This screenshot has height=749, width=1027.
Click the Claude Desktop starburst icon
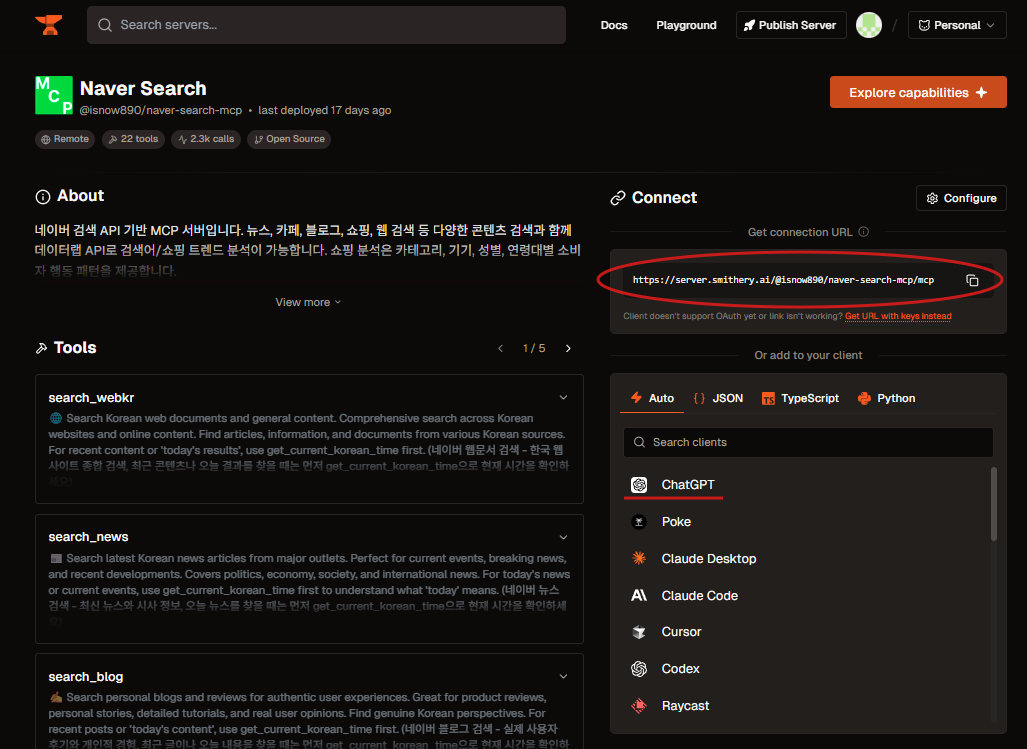click(639, 558)
